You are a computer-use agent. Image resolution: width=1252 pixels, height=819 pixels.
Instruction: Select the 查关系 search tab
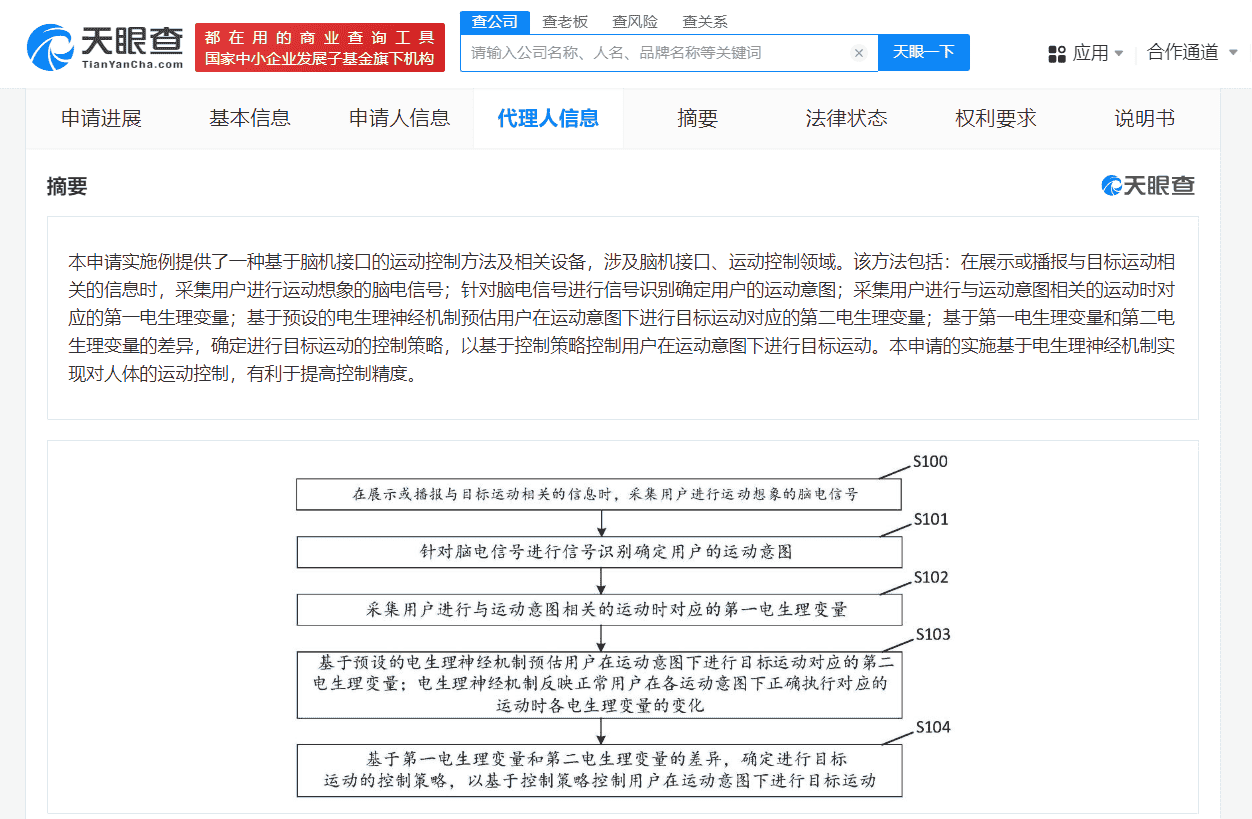[x=704, y=21]
